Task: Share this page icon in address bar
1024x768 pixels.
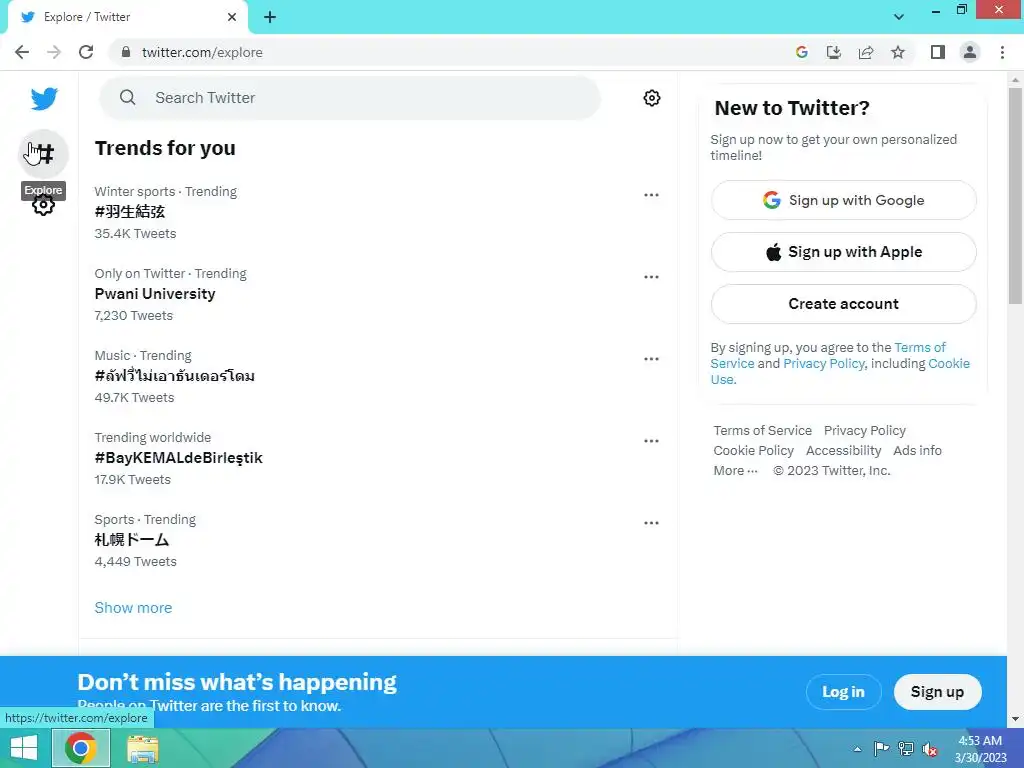Action: coord(866,52)
